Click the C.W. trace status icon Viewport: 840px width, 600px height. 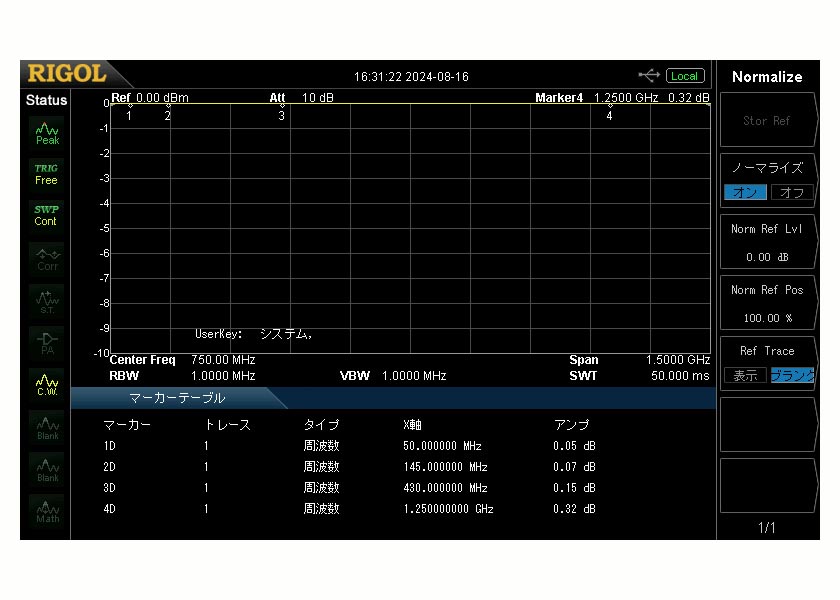(47, 384)
